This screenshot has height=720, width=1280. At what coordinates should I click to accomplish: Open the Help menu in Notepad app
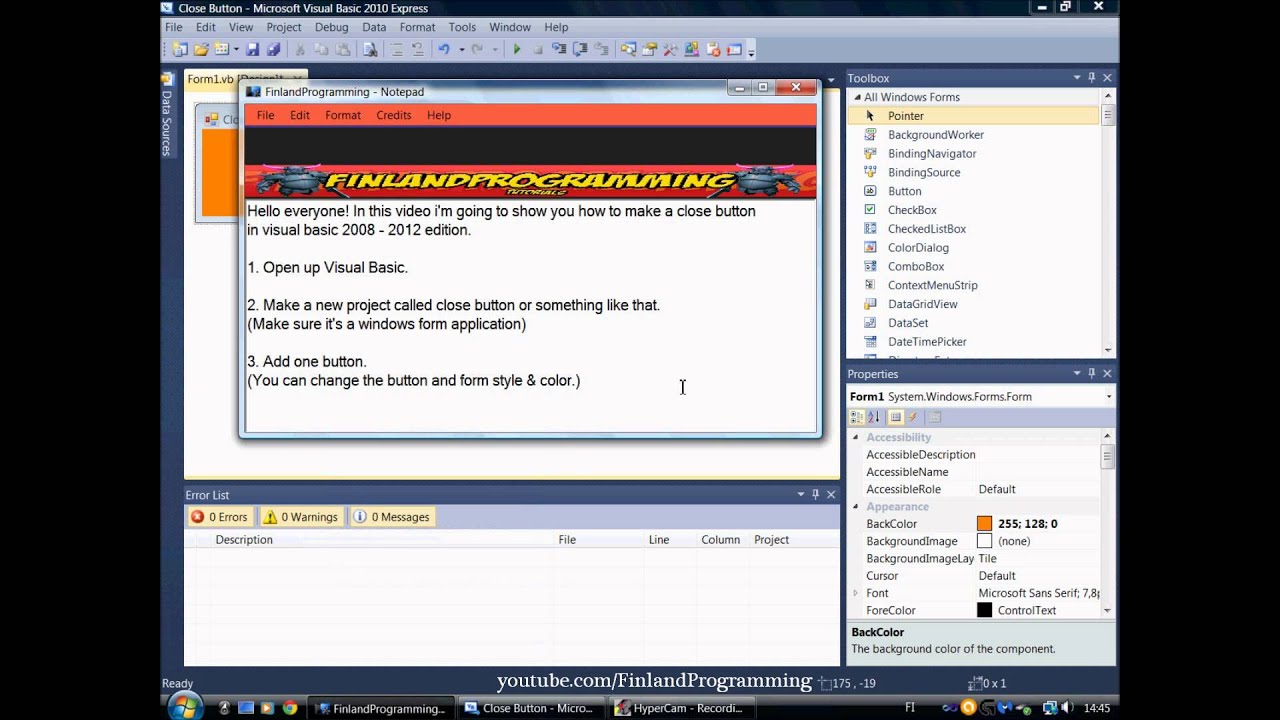(439, 115)
